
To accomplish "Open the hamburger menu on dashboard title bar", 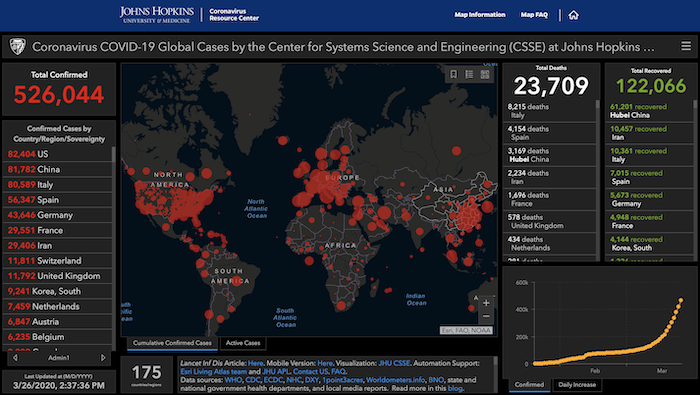I will pyautogui.click(x=686, y=46).
